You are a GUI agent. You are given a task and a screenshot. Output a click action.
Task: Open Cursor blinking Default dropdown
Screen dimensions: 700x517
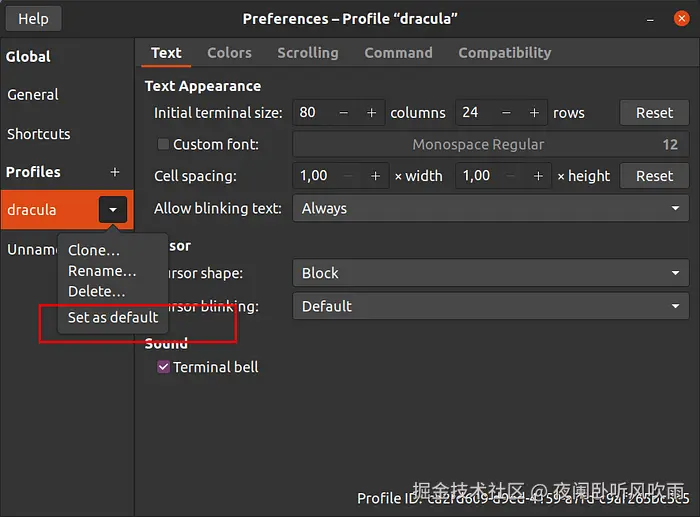point(491,306)
